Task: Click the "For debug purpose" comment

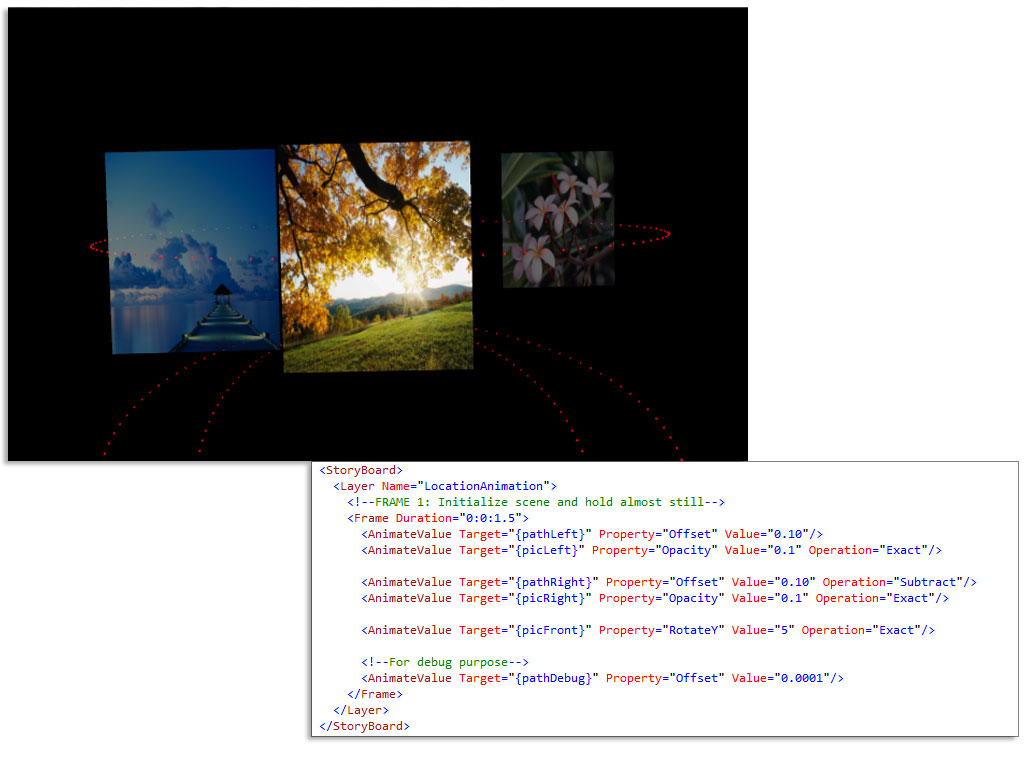Action: pyautogui.click(x=445, y=662)
